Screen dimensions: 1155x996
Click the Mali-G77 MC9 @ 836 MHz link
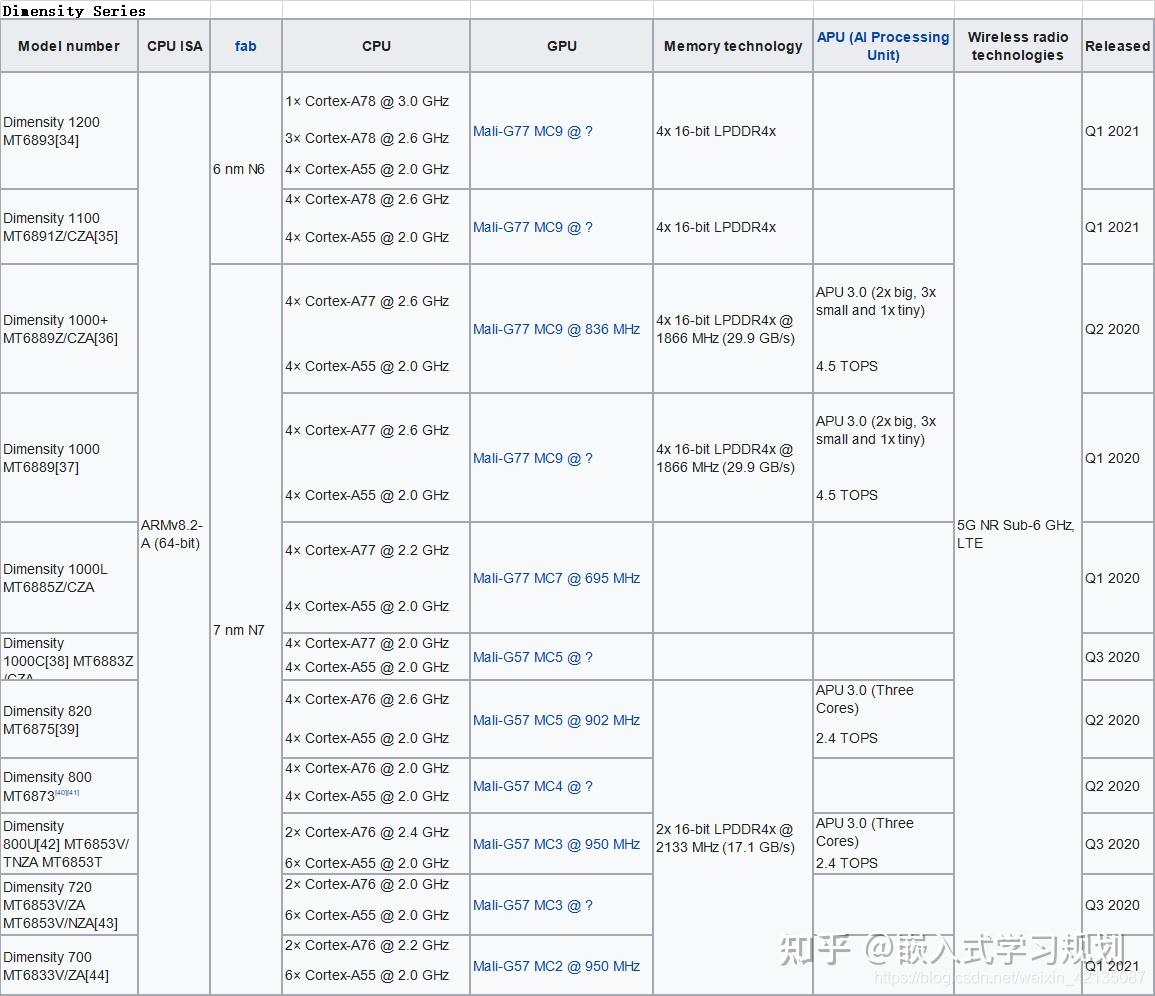pos(557,329)
